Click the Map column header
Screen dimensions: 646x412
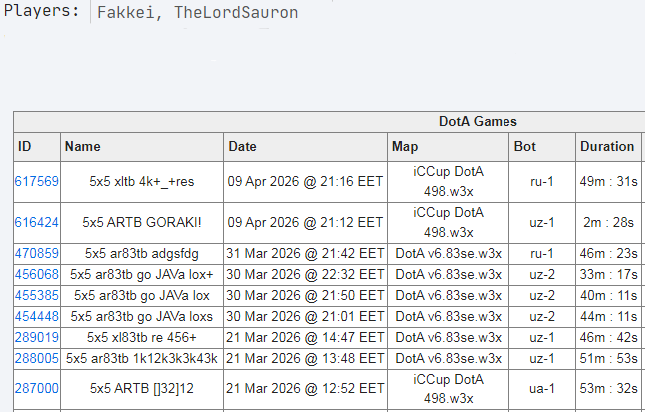(405, 146)
